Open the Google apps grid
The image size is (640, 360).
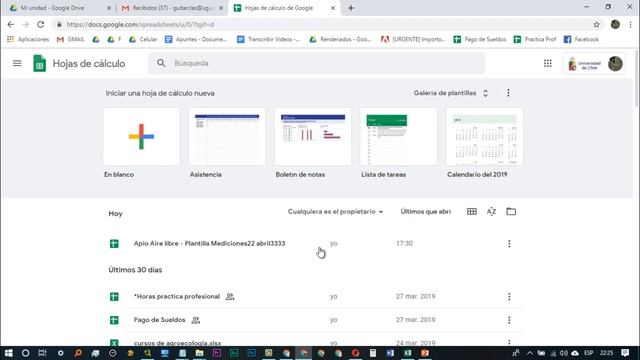coord(548,63)
